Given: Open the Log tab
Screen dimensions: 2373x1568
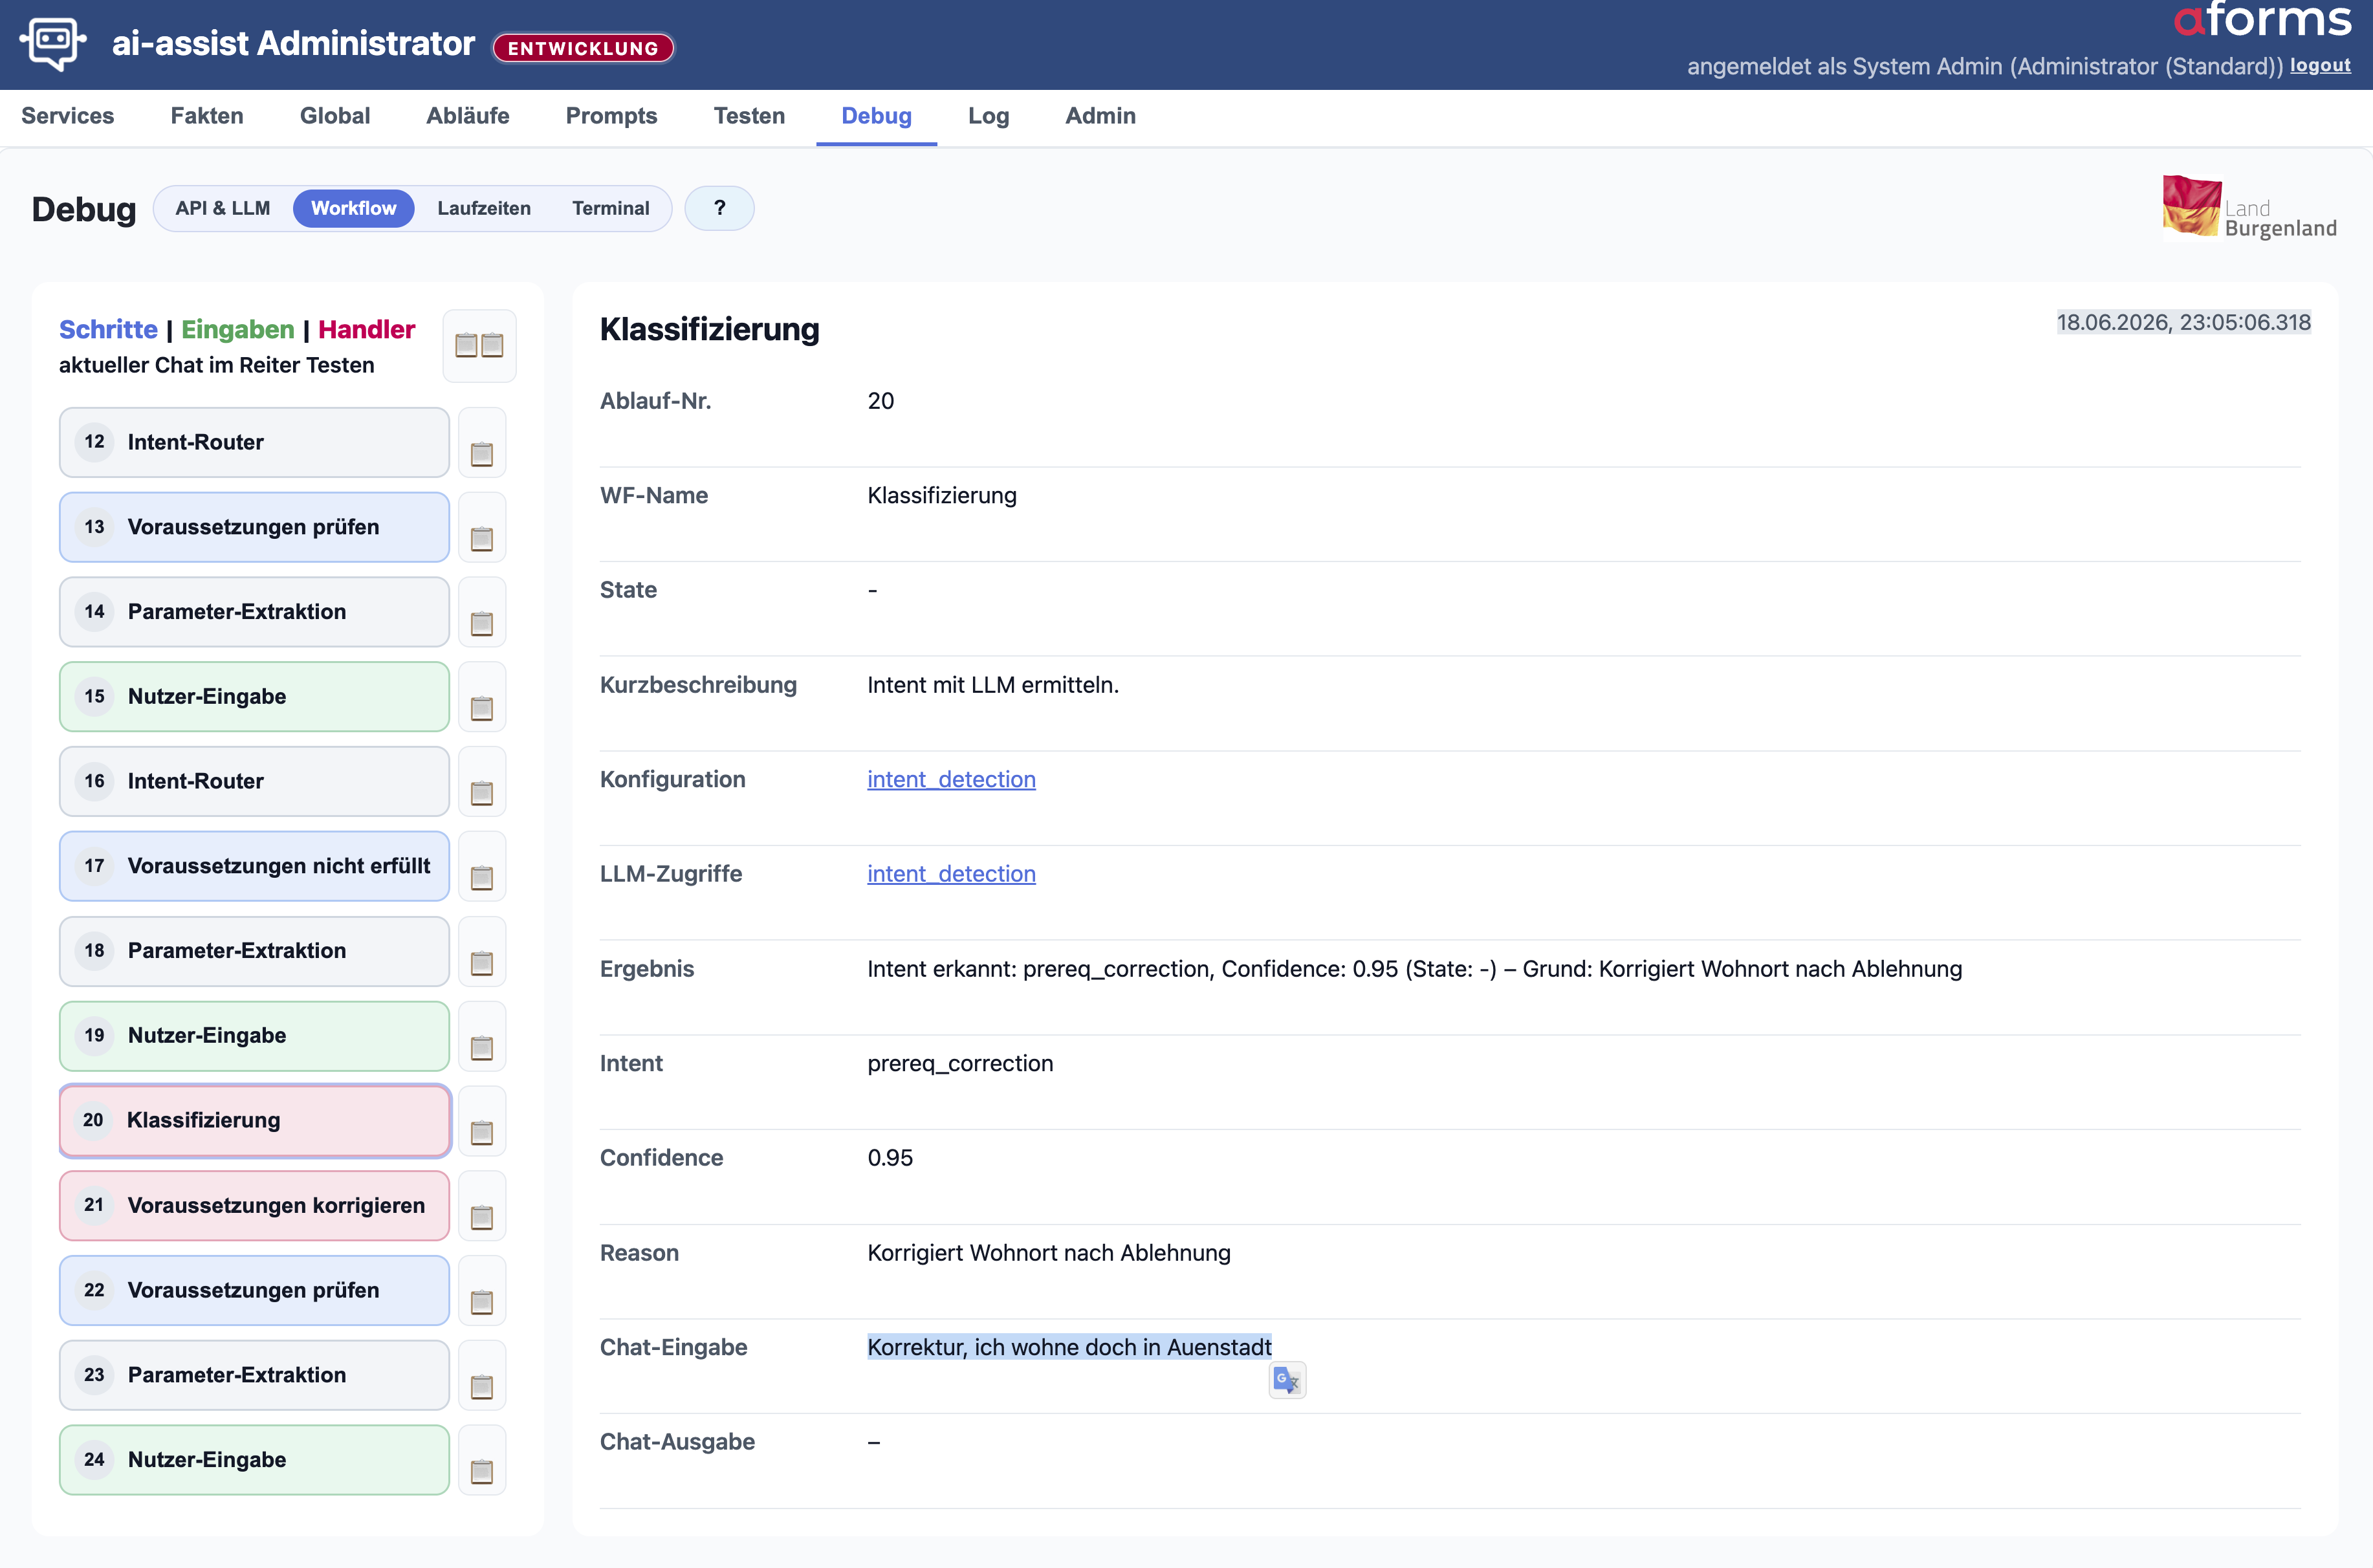Looking at the screenshot, I should 989,116.
